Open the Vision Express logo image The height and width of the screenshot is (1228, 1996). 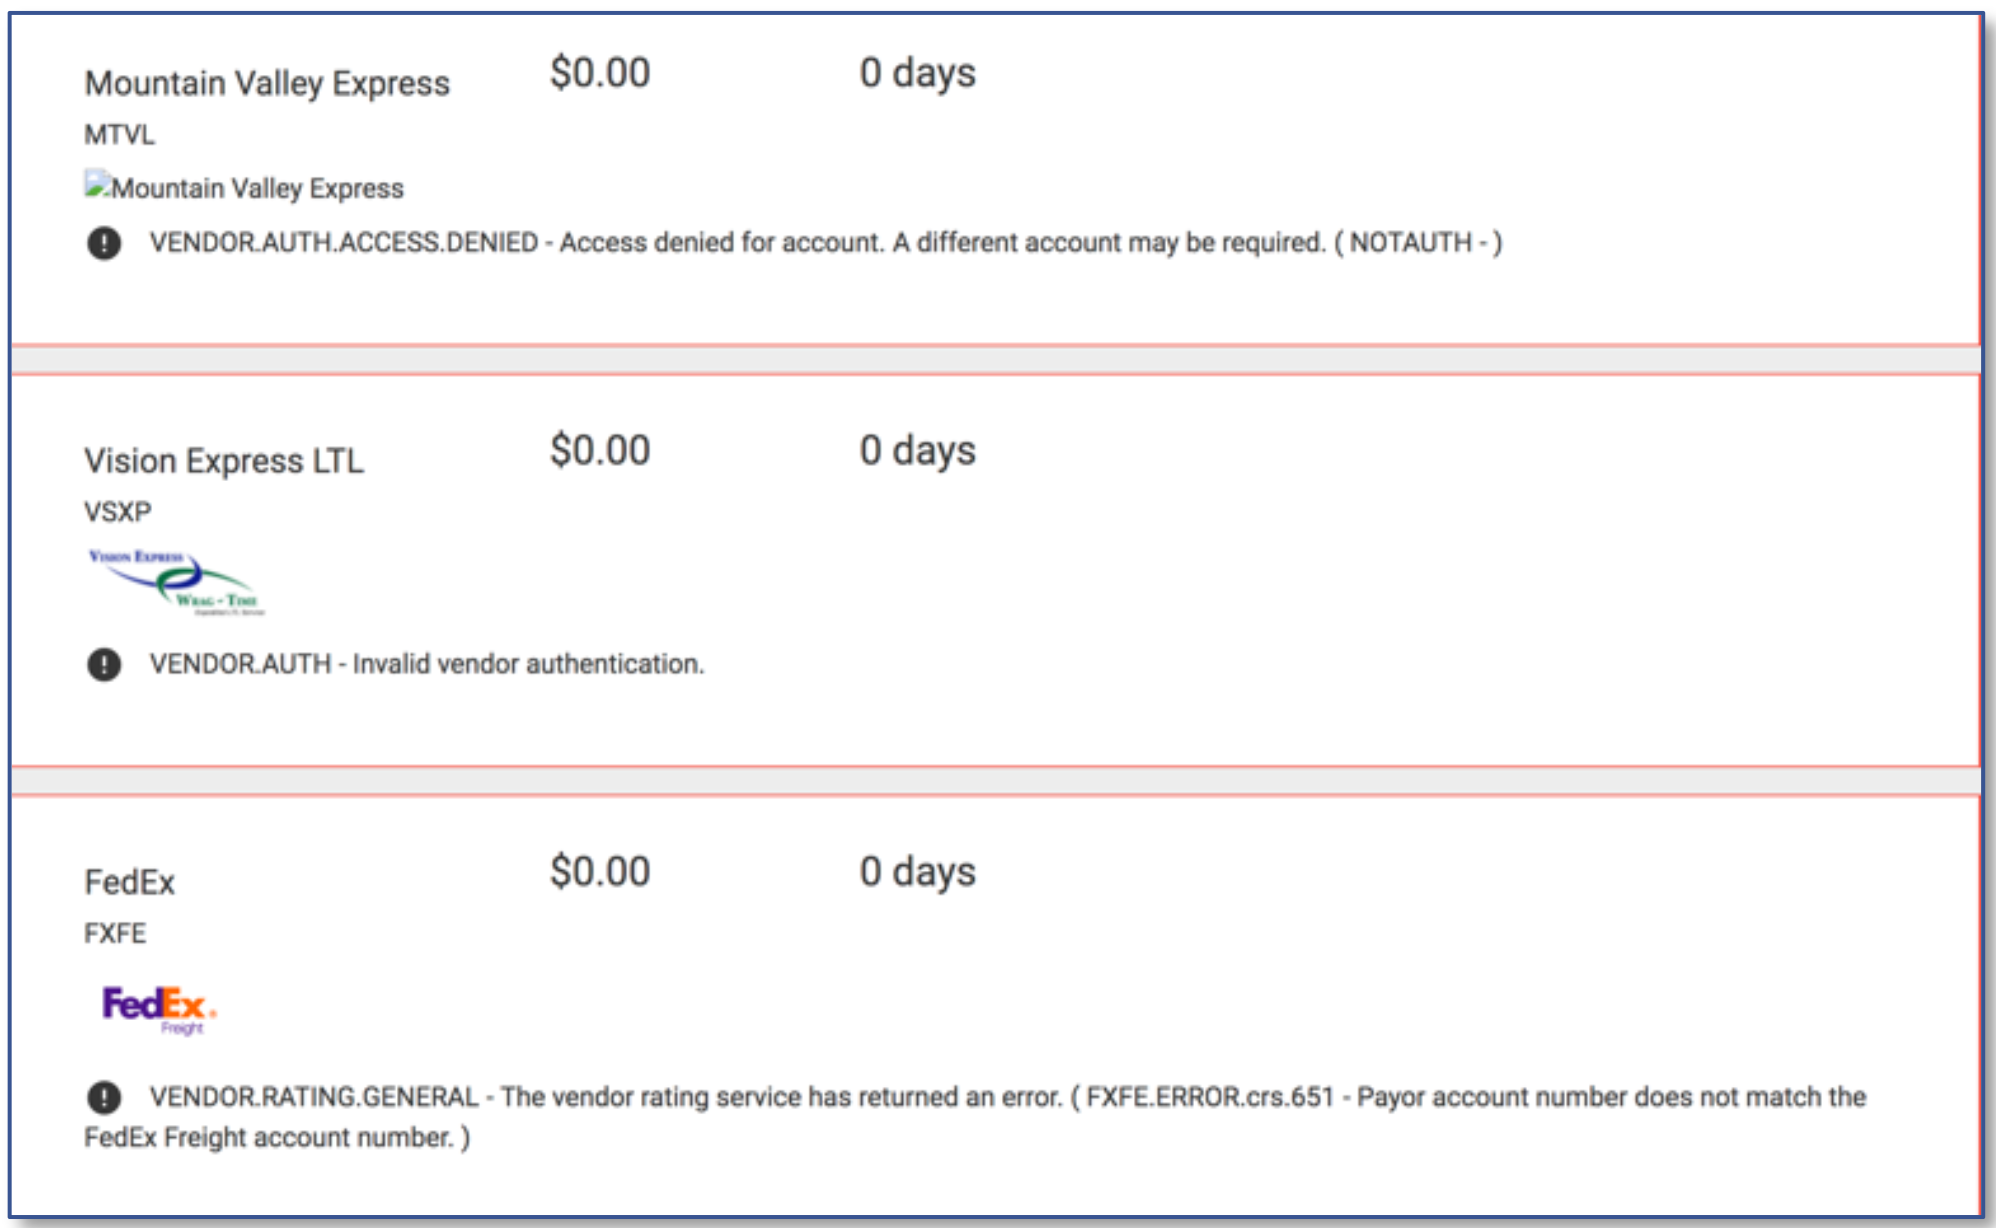[x=176, y=582]
